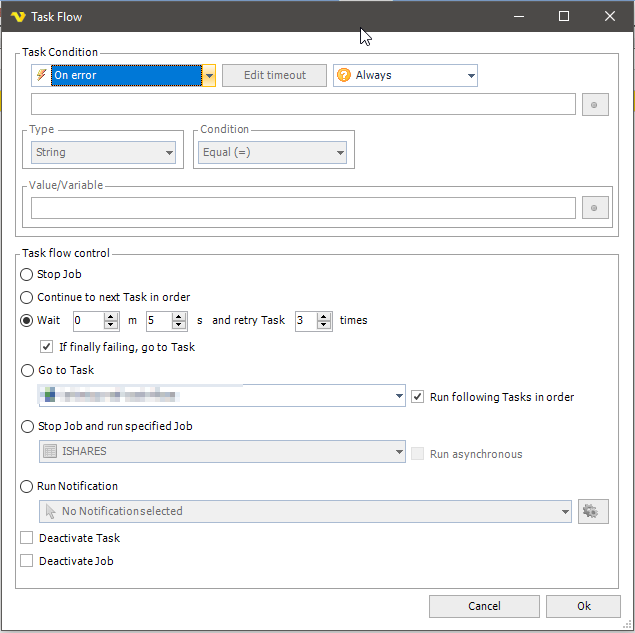Click the lightning icon in On error combo
The width and height of the screenshot is (635, 633).
coord(41,75)
